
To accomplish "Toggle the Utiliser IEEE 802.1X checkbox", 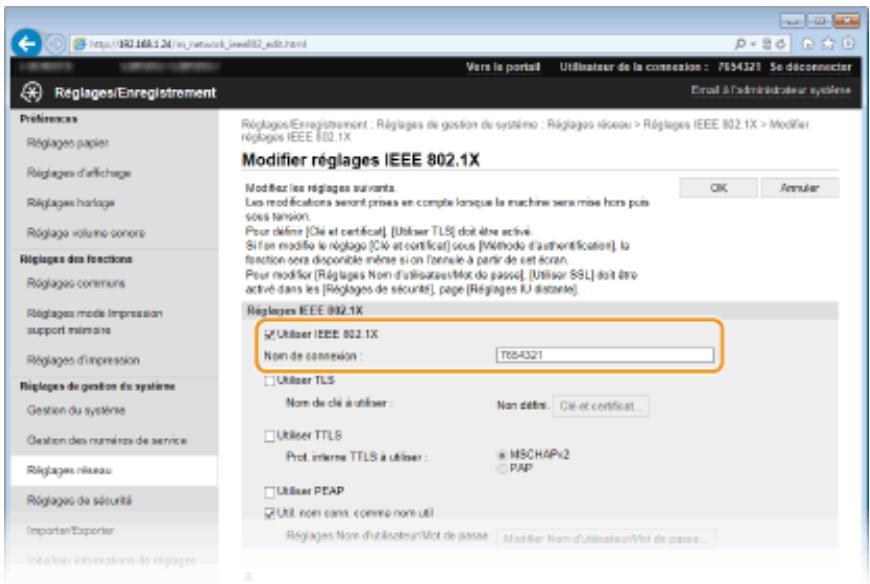I will tap(270, 334).
